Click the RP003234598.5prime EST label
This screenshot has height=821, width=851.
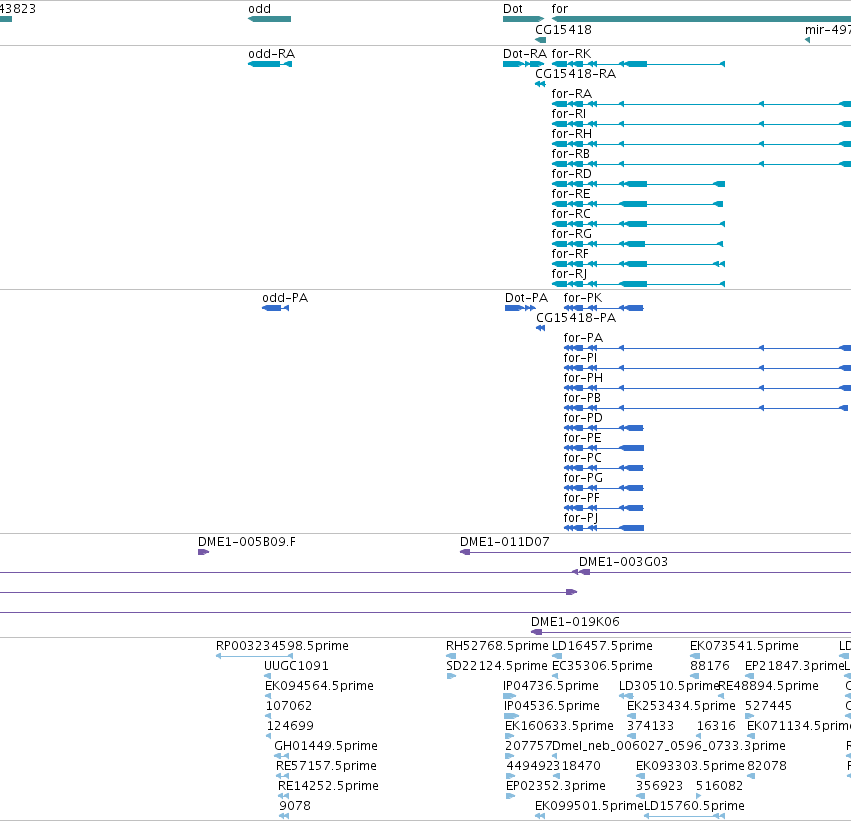(282, 646)
